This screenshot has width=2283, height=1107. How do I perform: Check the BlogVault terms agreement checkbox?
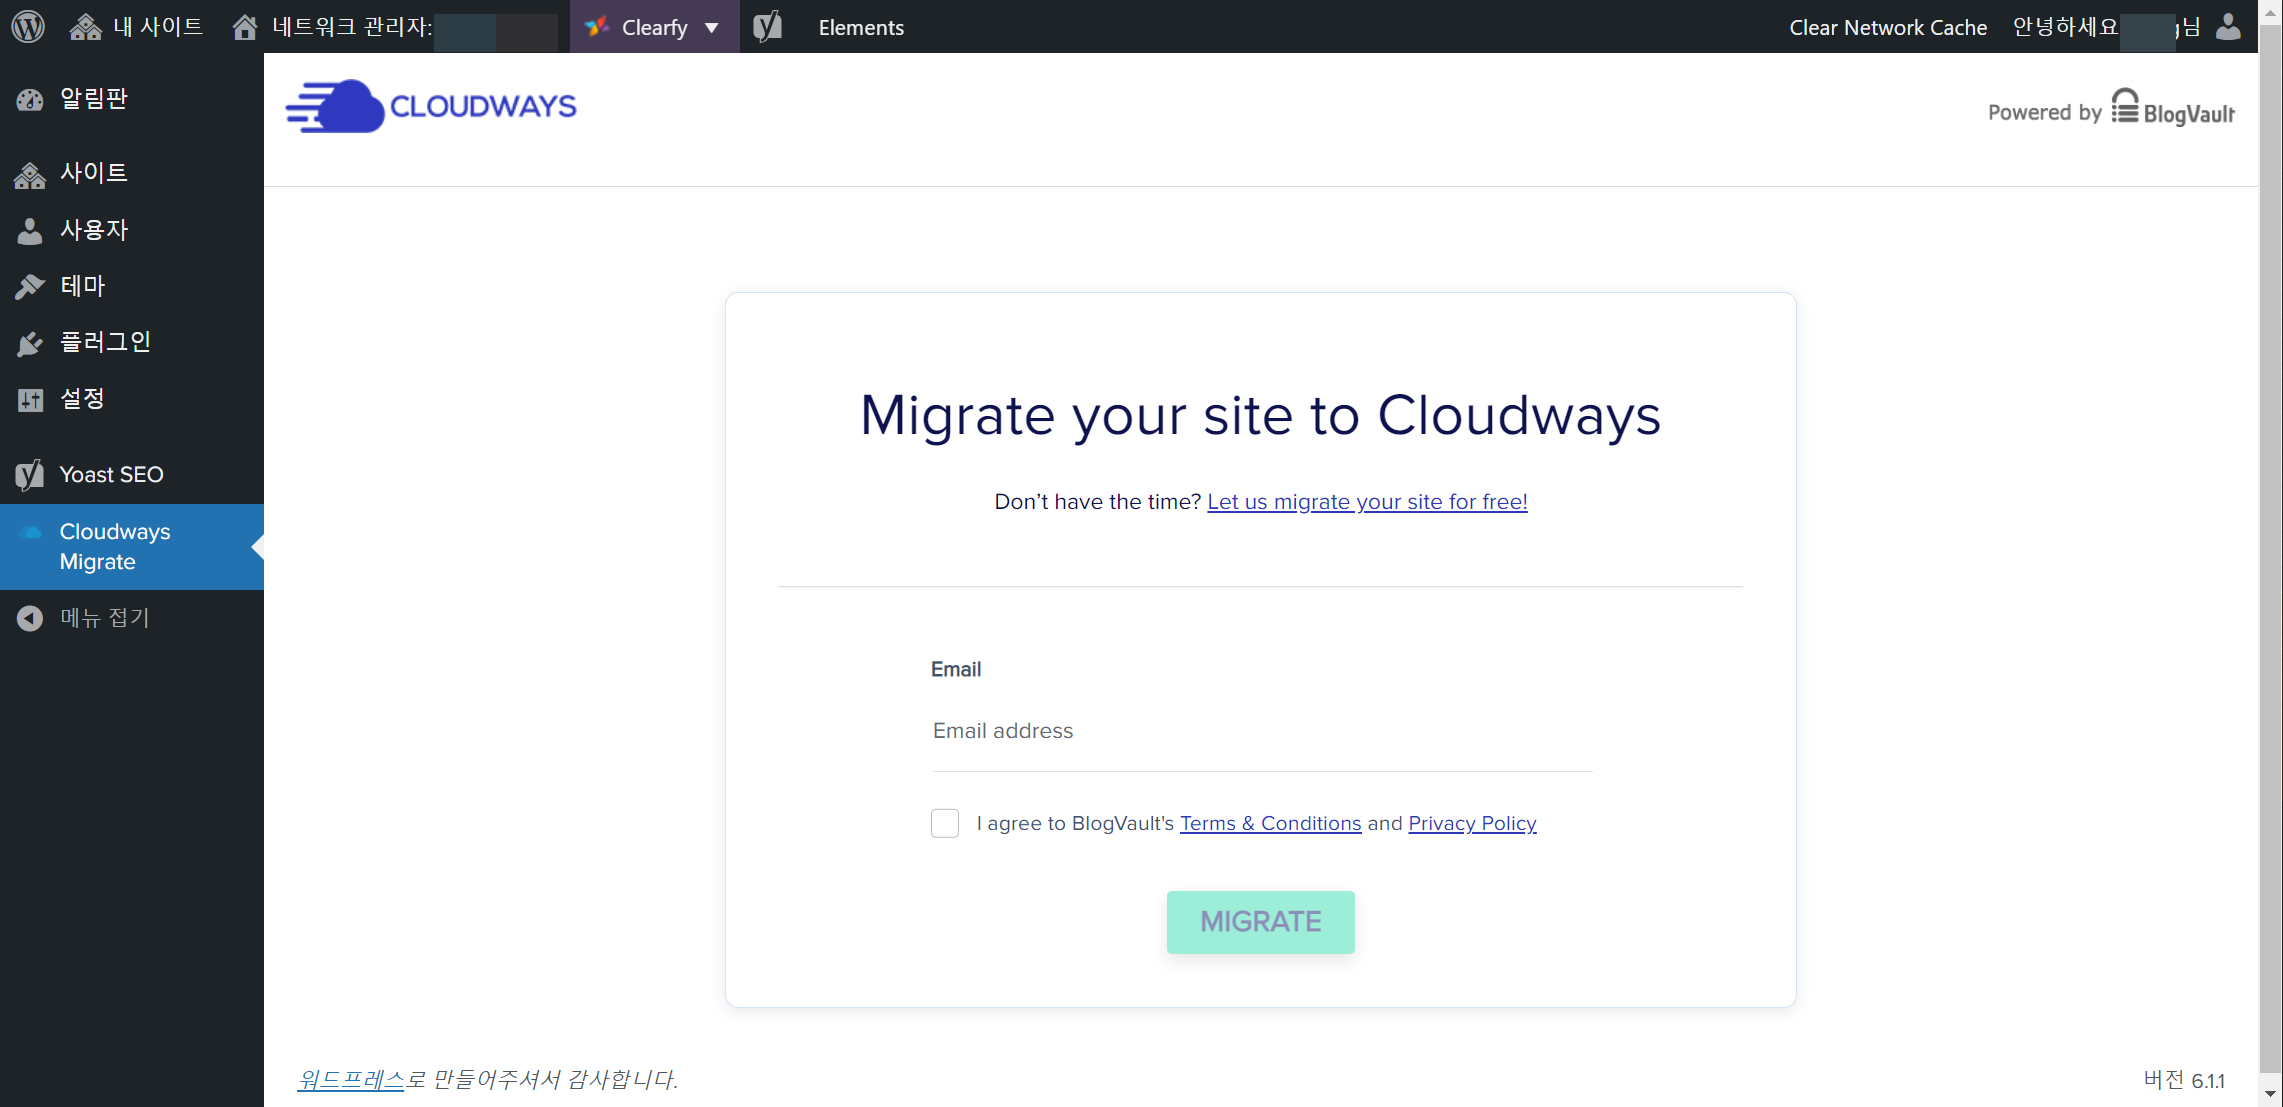click(x=944, y=823)
